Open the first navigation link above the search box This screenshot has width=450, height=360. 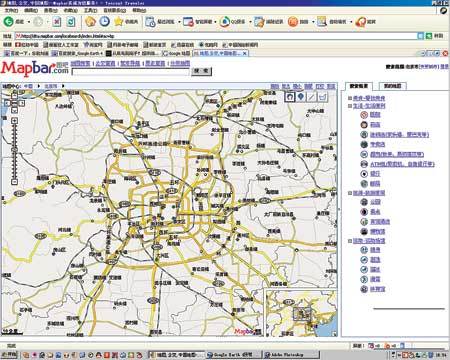click(x=80, y=63)
